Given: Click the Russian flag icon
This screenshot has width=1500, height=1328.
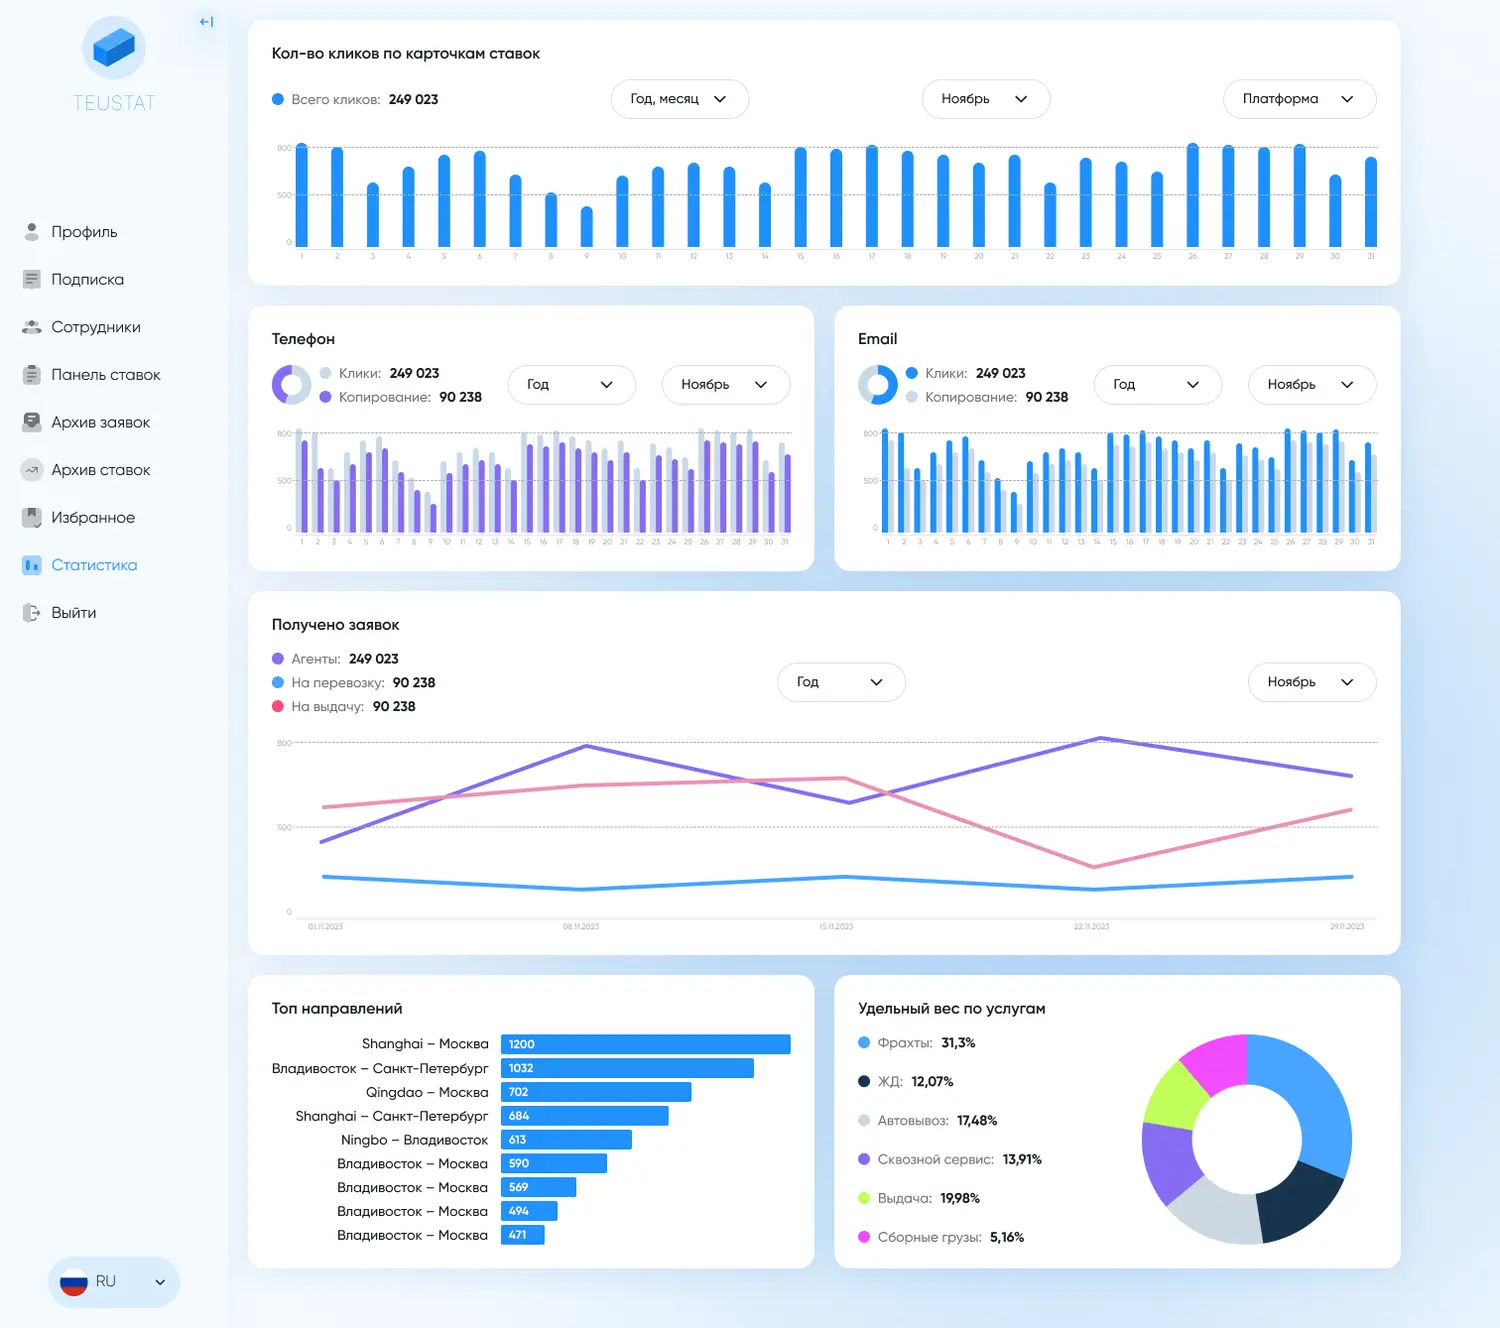Looking at the screenshot, I should [74, 1282].
